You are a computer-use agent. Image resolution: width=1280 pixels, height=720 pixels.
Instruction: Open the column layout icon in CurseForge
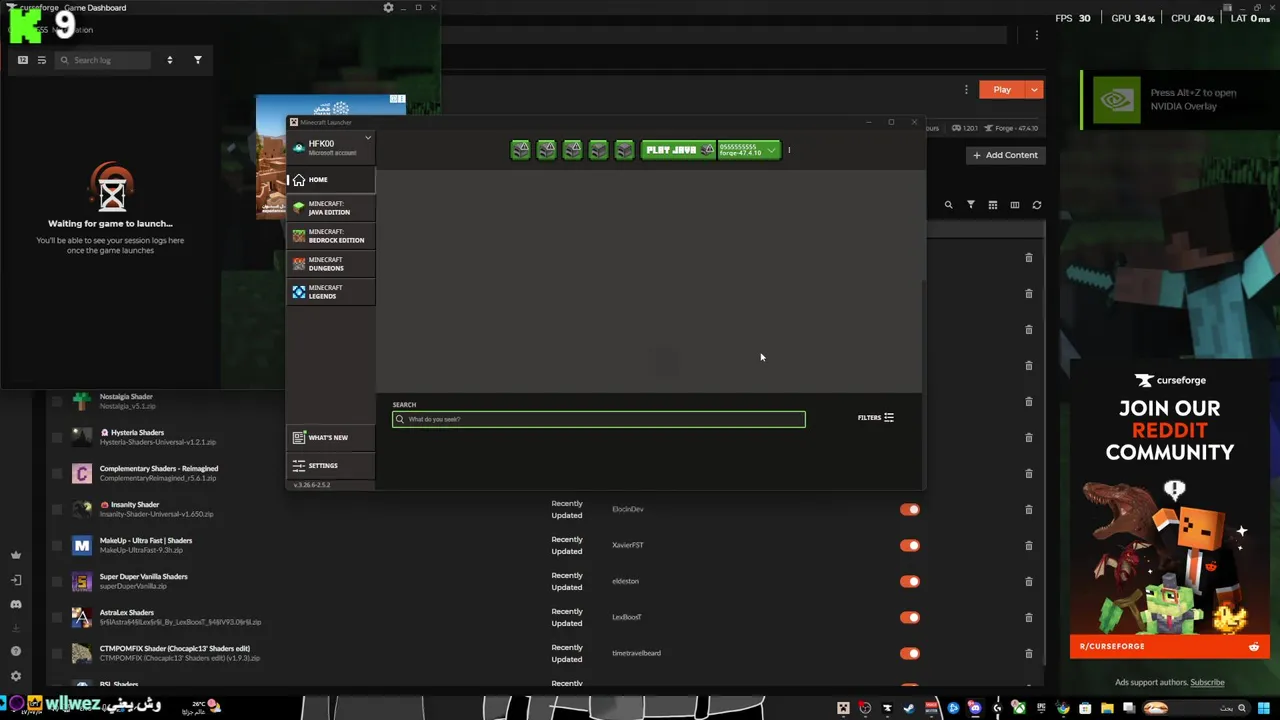[x=1015, y=205]
